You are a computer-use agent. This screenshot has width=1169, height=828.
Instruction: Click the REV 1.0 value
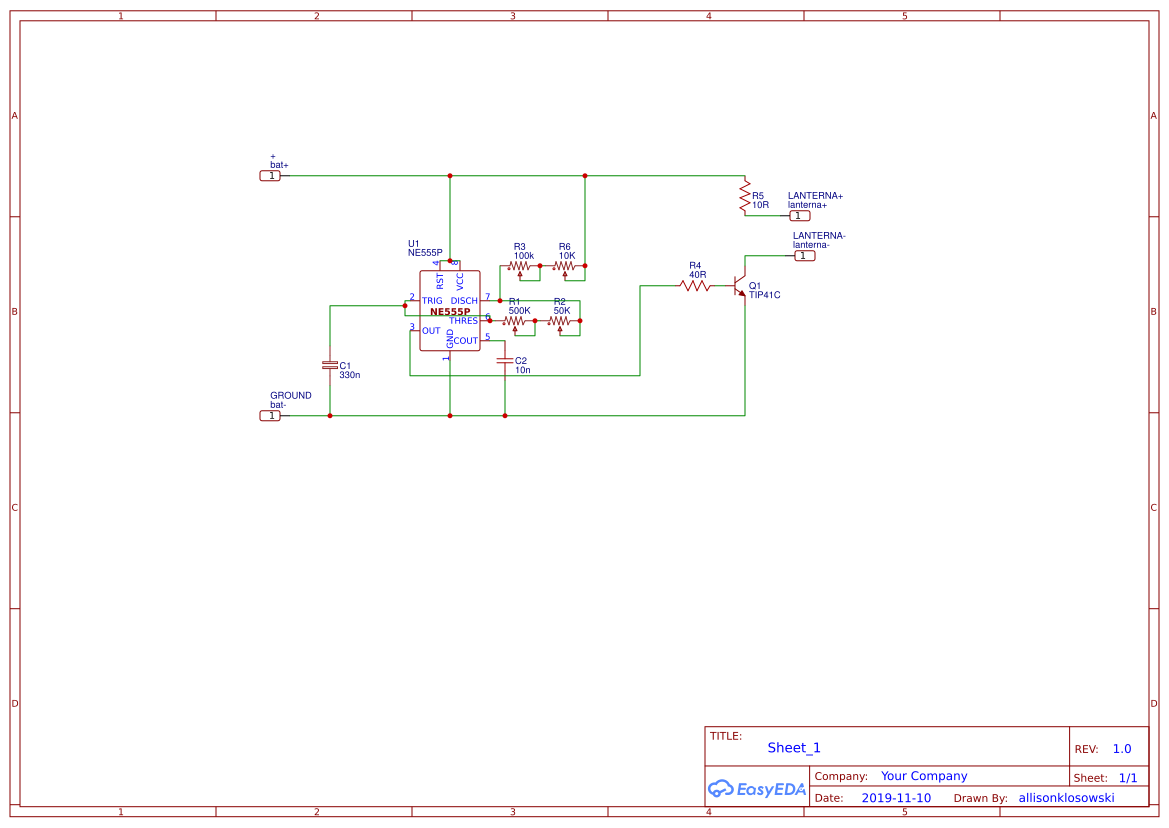click(1122, 749)
